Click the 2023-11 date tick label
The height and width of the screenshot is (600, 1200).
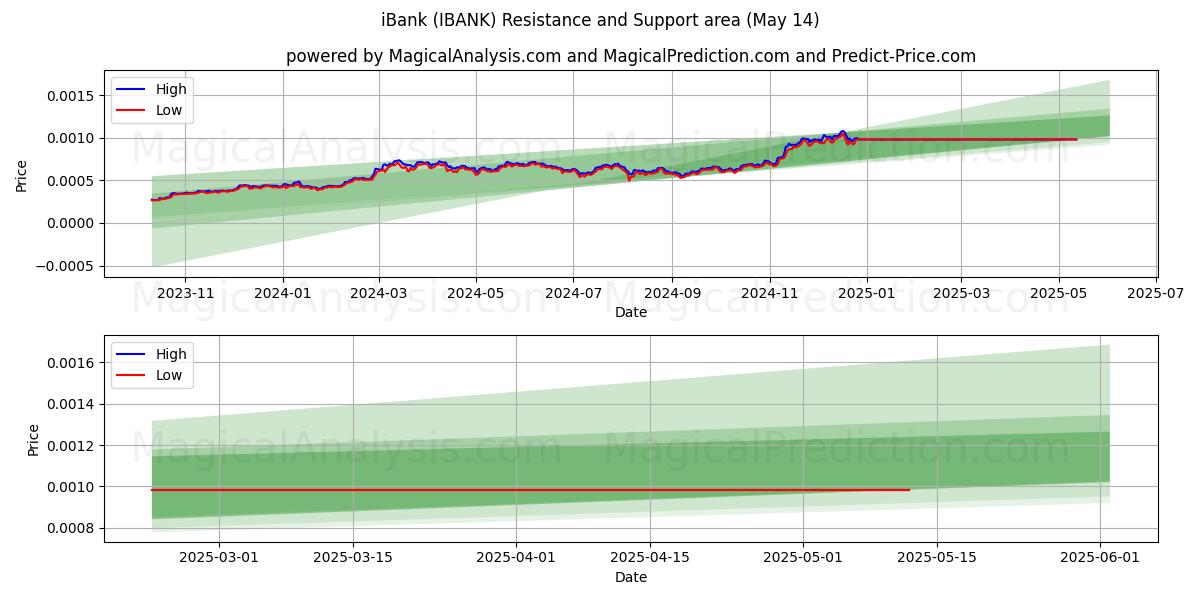click(185, 295)
